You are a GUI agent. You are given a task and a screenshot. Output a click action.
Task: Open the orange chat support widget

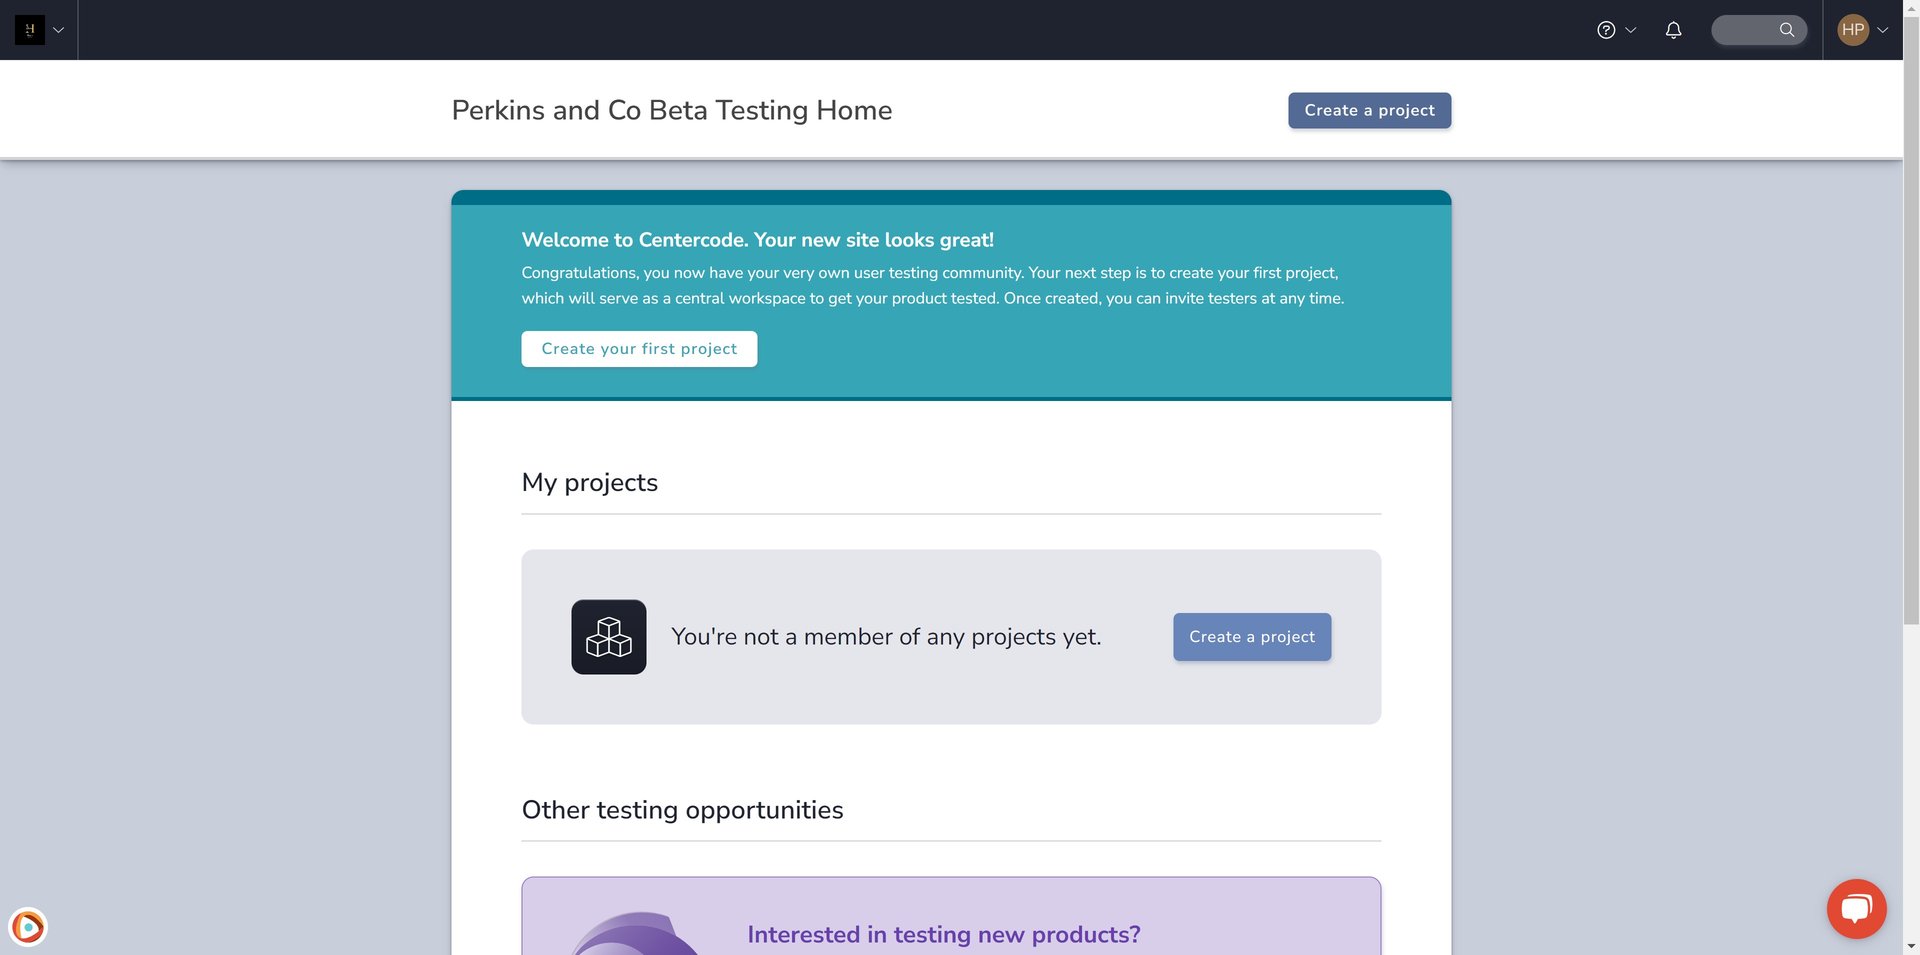point(1856,908)
